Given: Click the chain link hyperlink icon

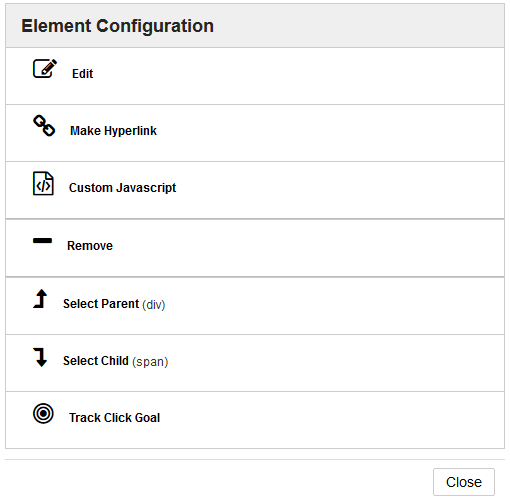Looking at the screenshot, I should tap(44, 126).
